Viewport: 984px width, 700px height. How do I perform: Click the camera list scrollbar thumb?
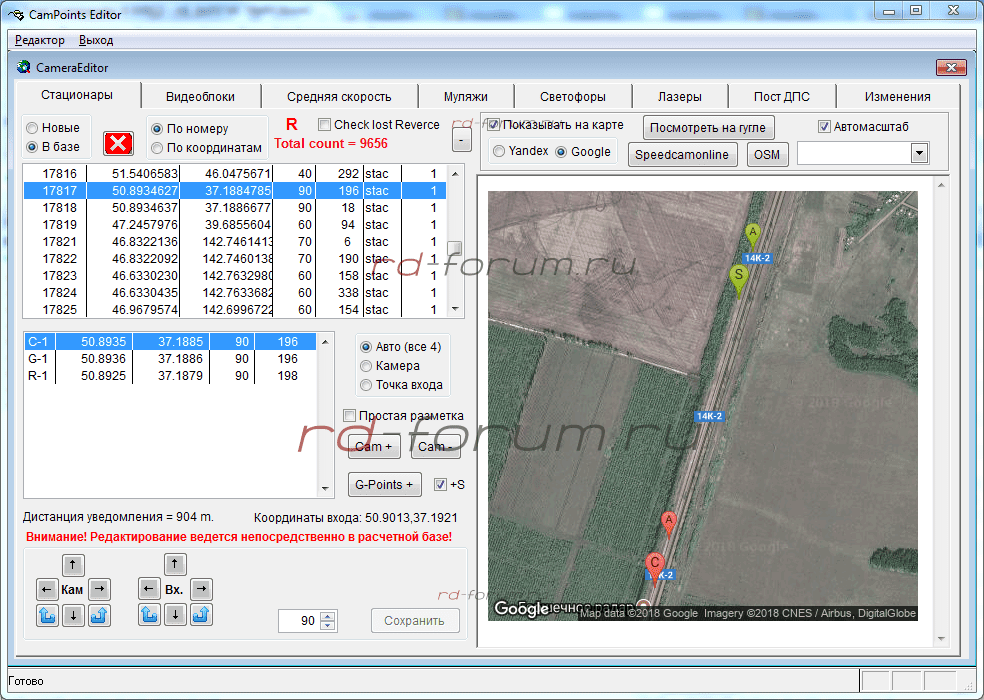click(455, 247)
